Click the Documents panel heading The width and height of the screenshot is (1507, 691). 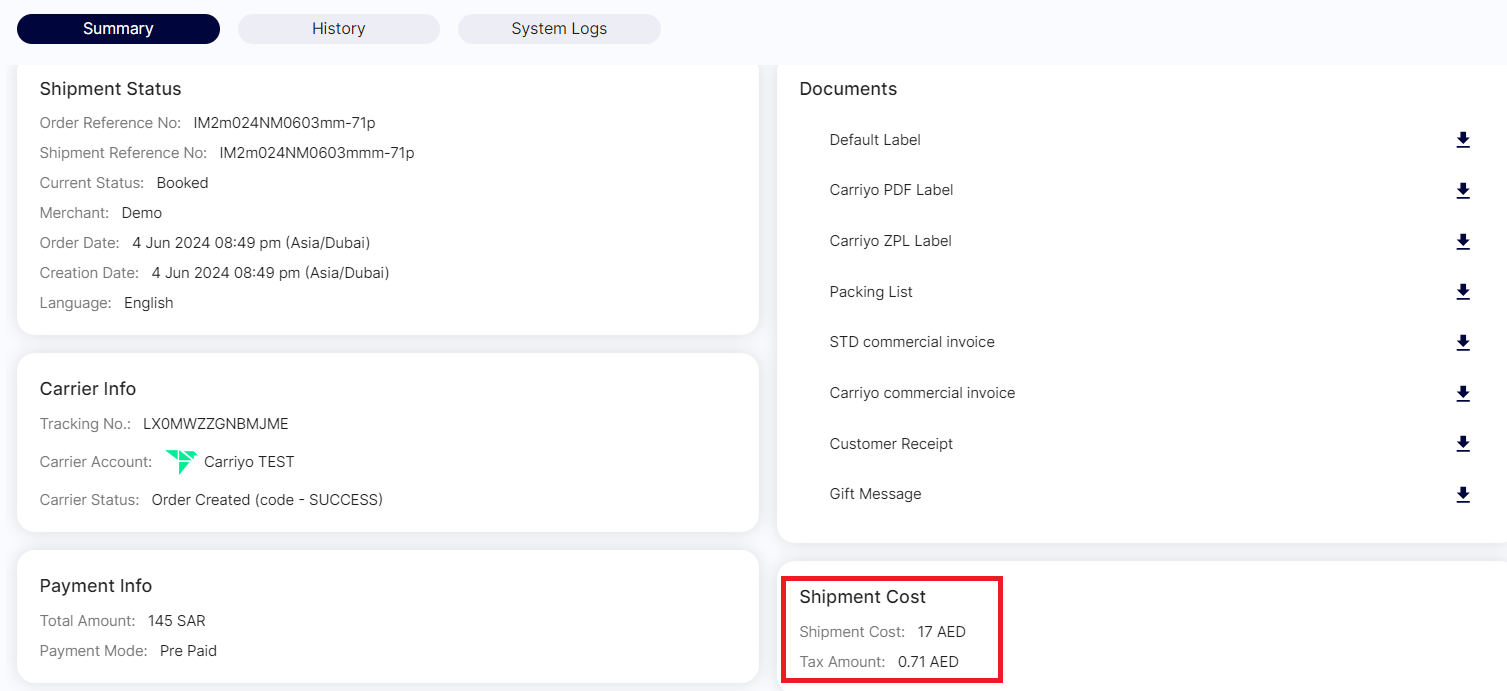point(848,89)
